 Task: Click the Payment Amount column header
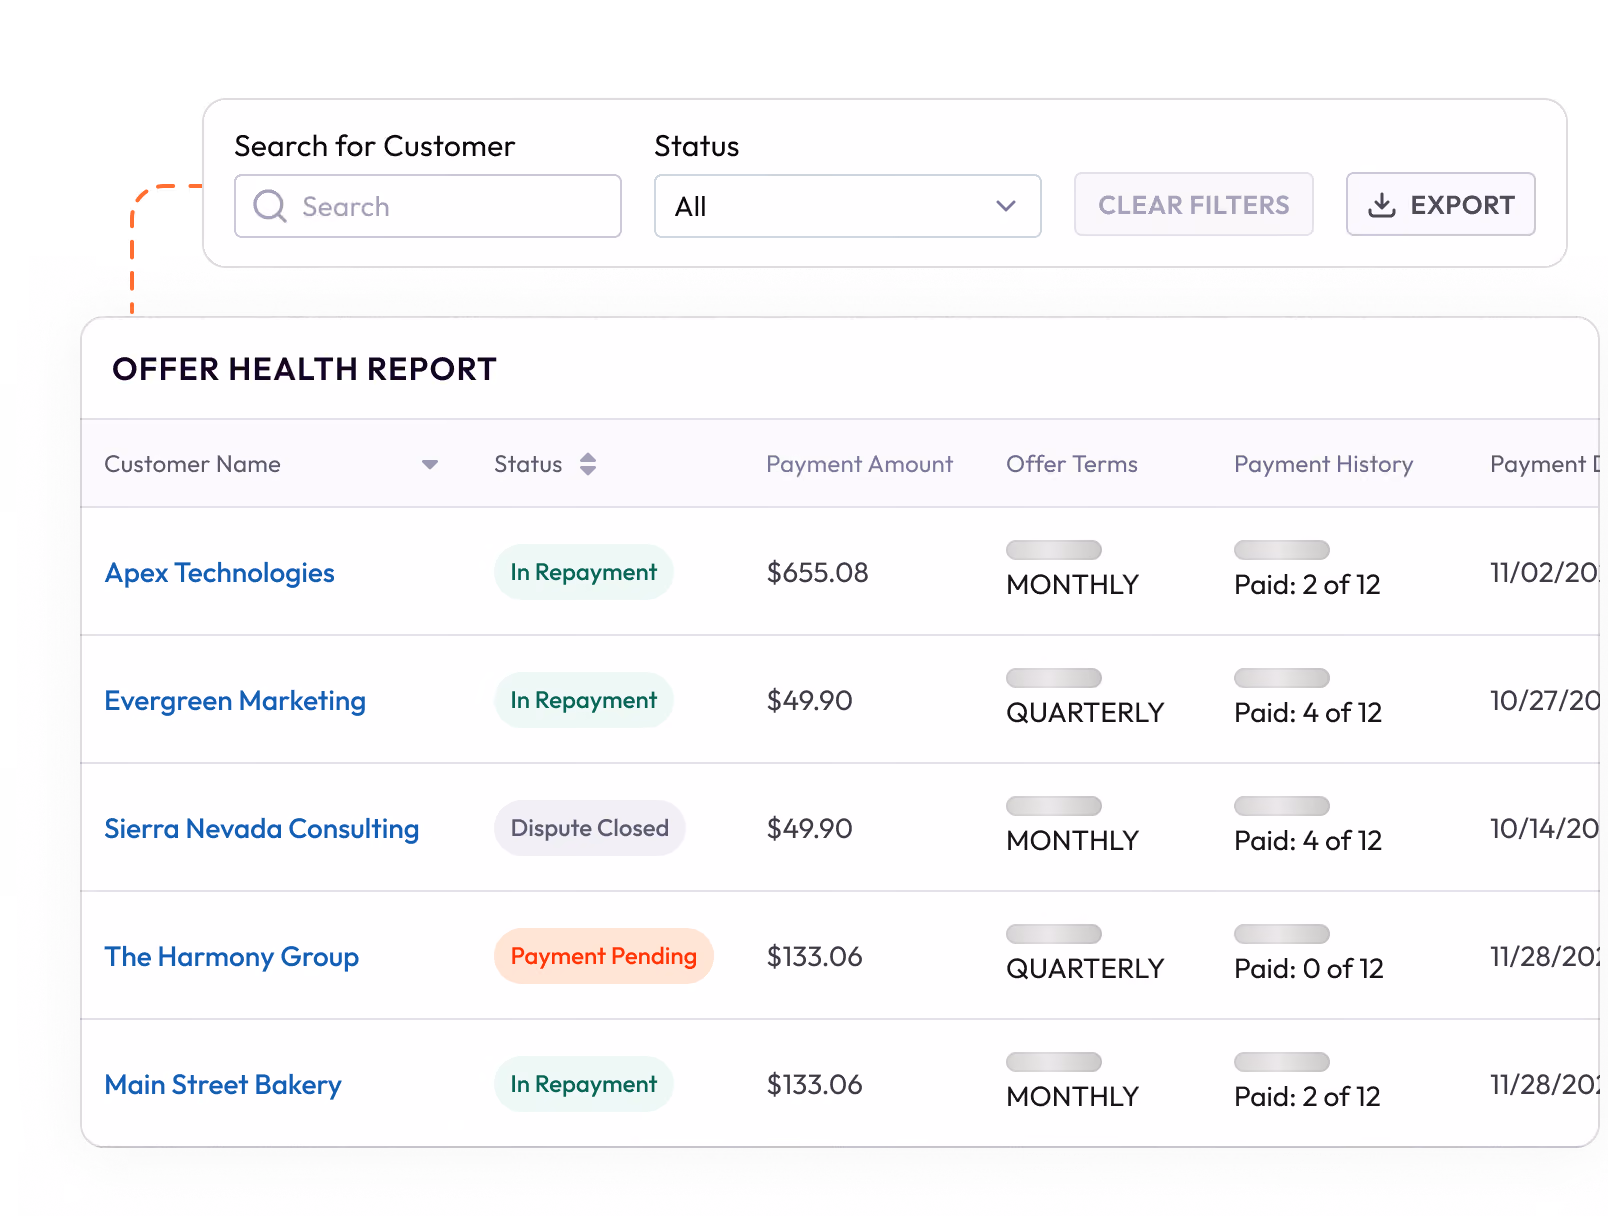[x=860, y=464]
